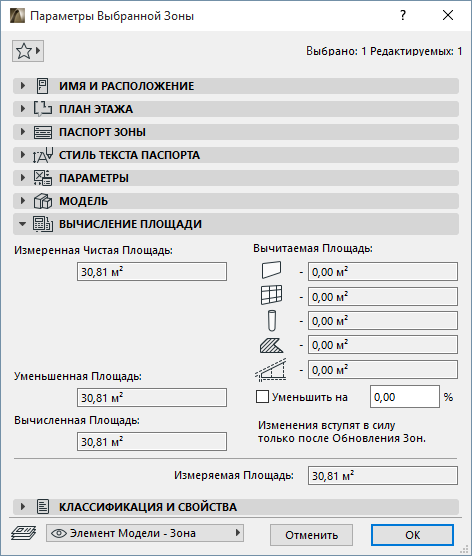Screen dimensions: 472x556
Task: Click the ИМЯ И РАСПОЛОЖЕНИЕ header title
Action: click(127, 86)
